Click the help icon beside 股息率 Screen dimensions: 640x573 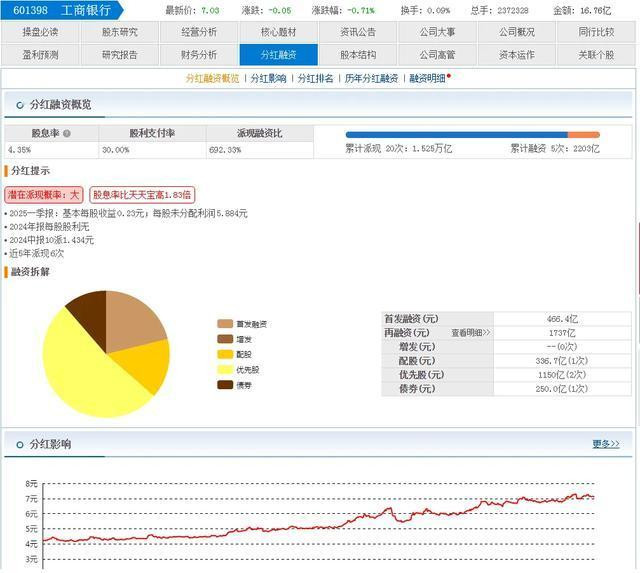[67, 133]
